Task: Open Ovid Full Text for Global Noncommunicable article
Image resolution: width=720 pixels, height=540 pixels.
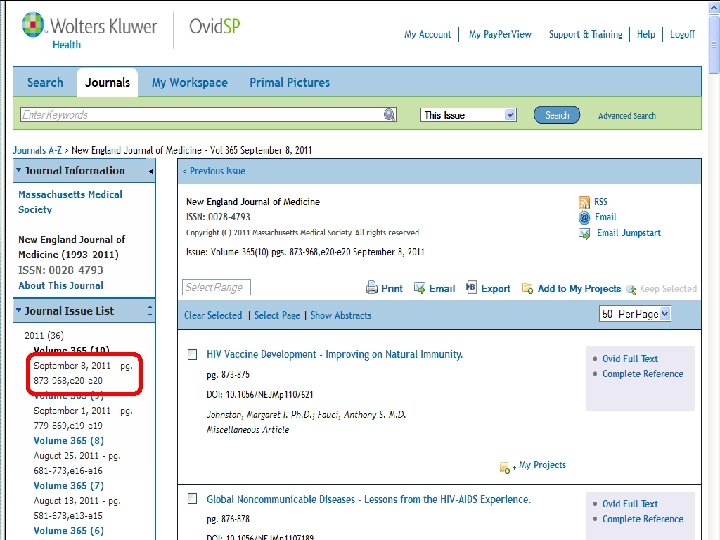Action: 630,504
